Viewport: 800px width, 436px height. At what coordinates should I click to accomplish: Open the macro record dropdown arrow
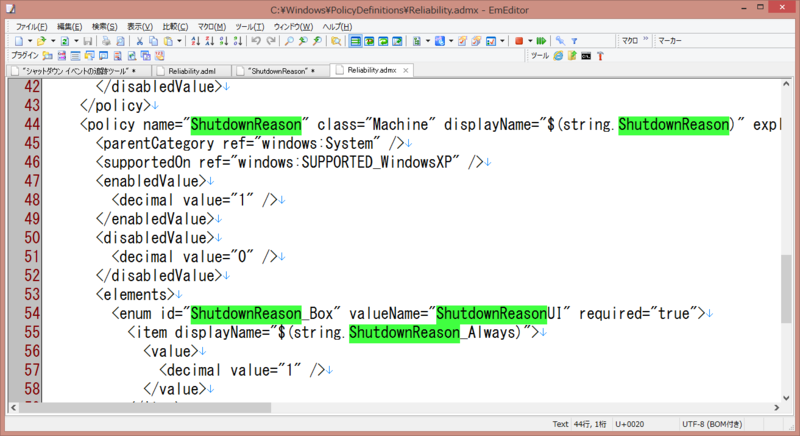(530, 41)
